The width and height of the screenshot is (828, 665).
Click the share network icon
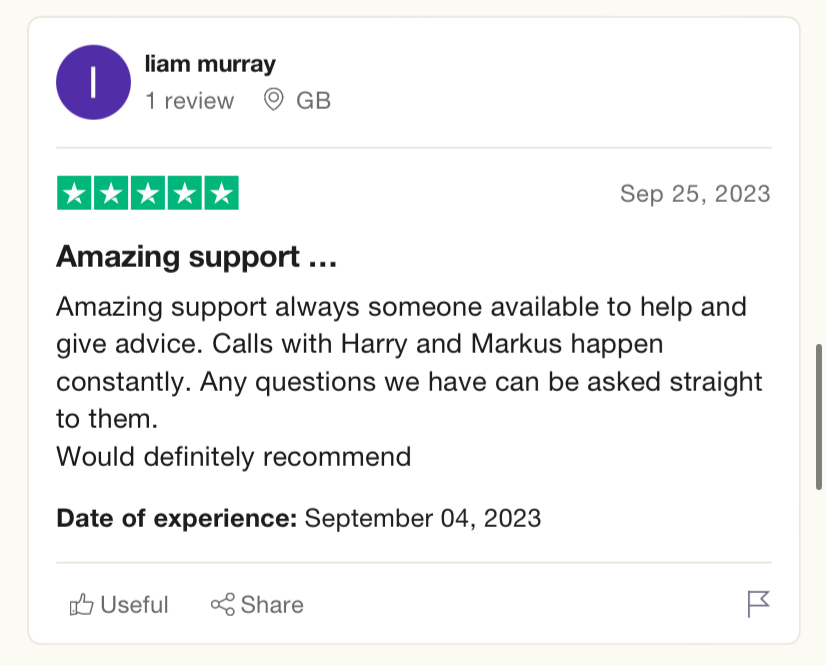point(223,605)
